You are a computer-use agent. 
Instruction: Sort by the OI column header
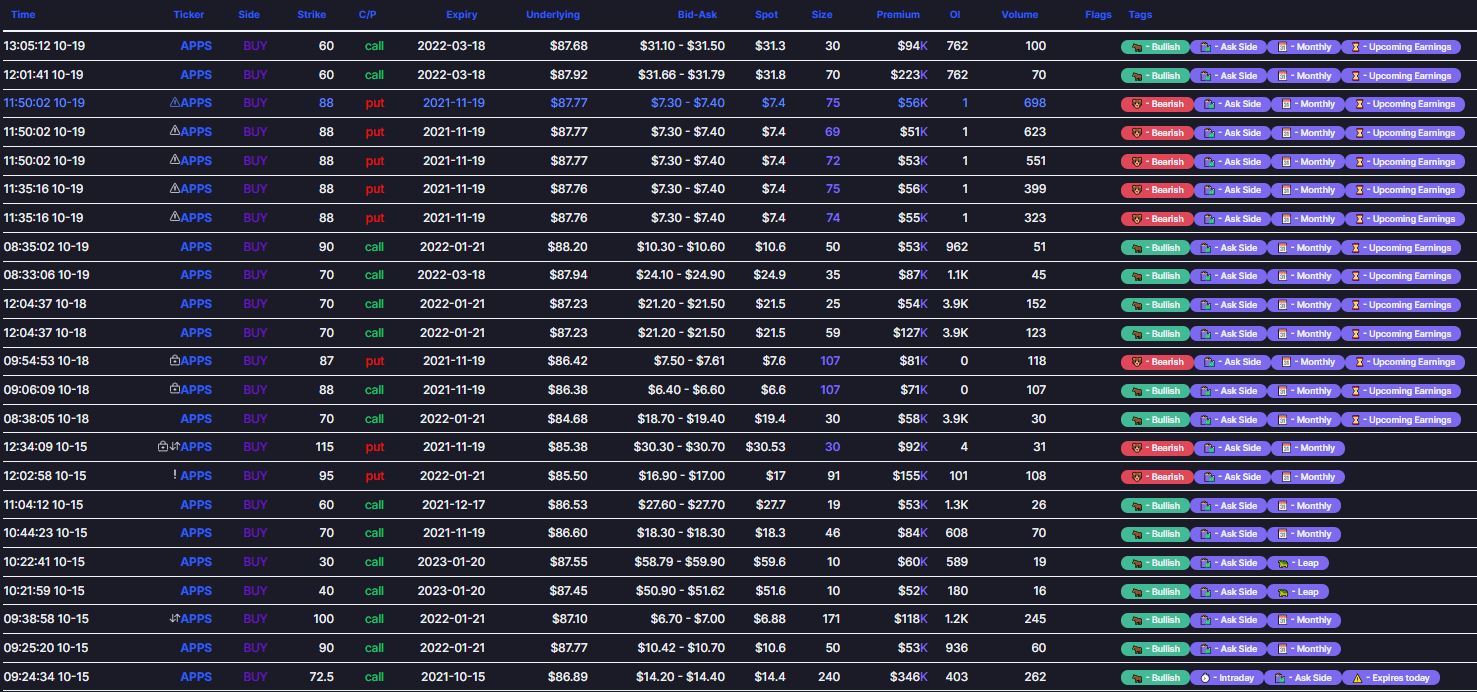(x=955, y=15)
